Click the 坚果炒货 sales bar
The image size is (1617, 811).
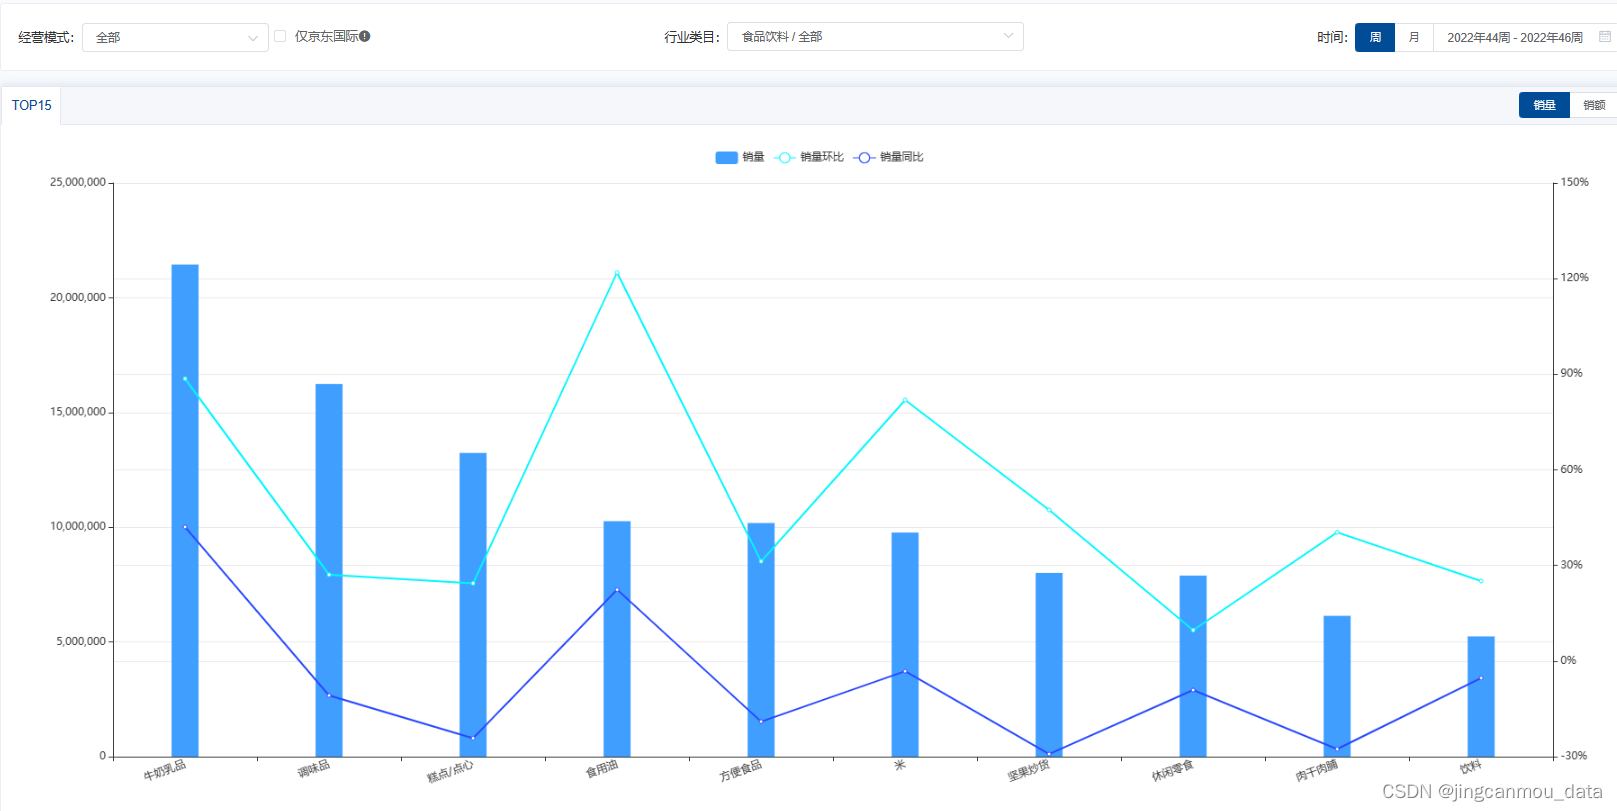pyautogui.click(x=1049, y=664)
